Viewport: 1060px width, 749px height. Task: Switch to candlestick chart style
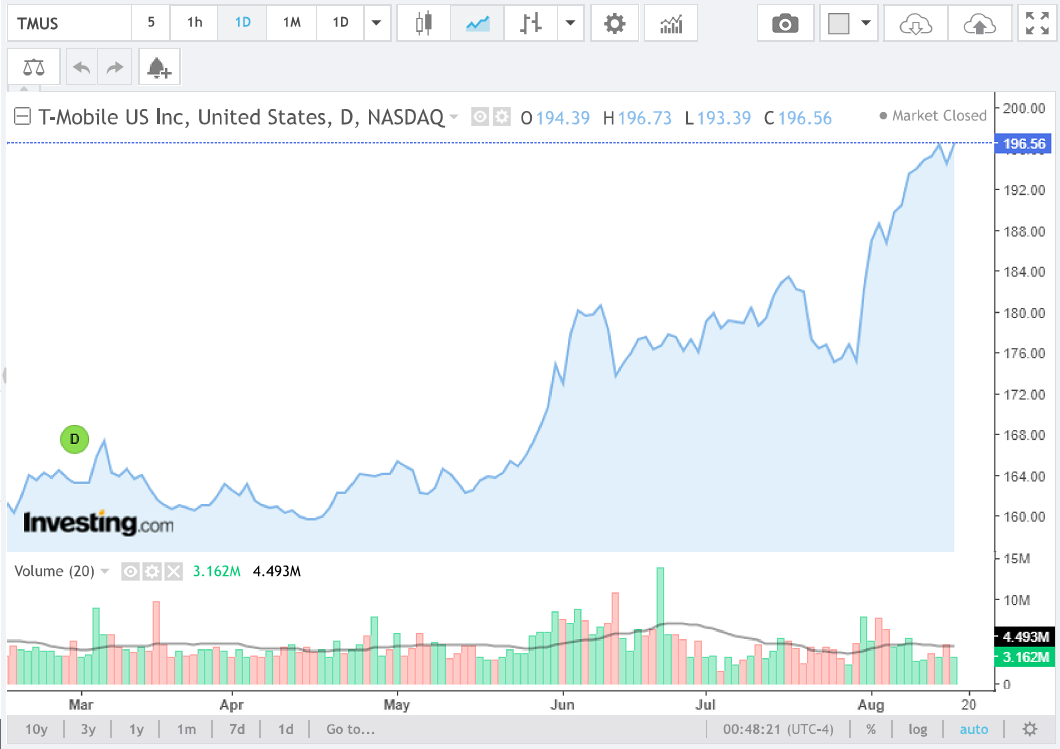[424, 23]
